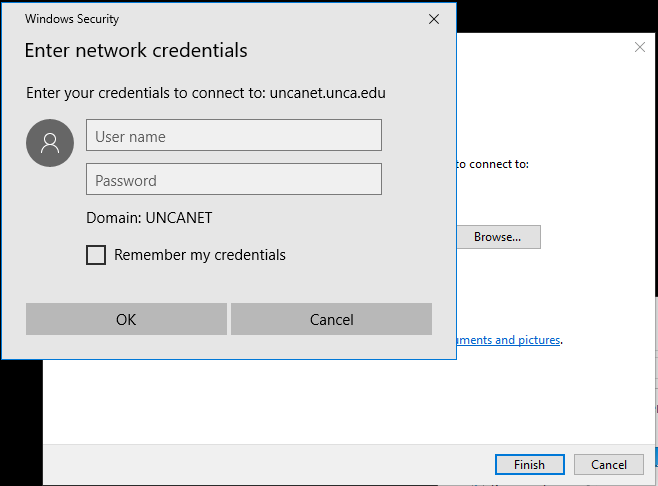Tick the Remember my credentials checkbox

click(96, 255)
